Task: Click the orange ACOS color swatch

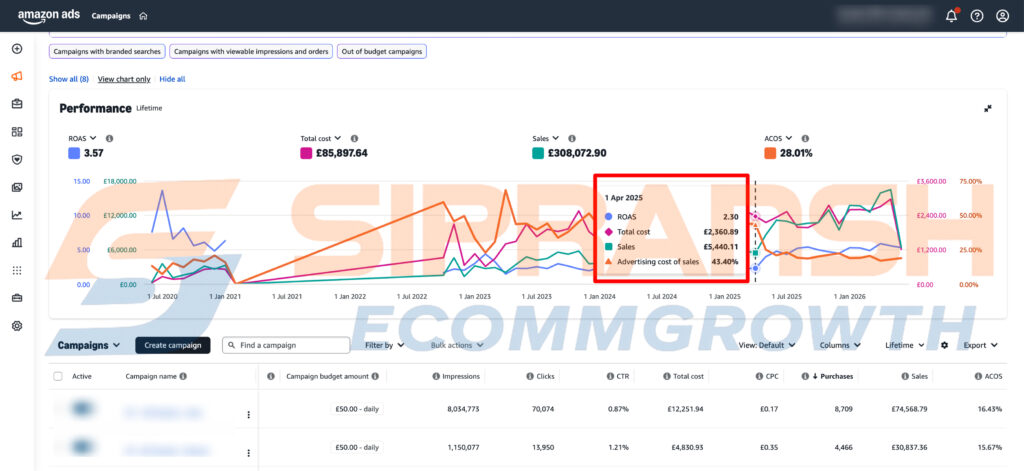Action: coord(769,154)
